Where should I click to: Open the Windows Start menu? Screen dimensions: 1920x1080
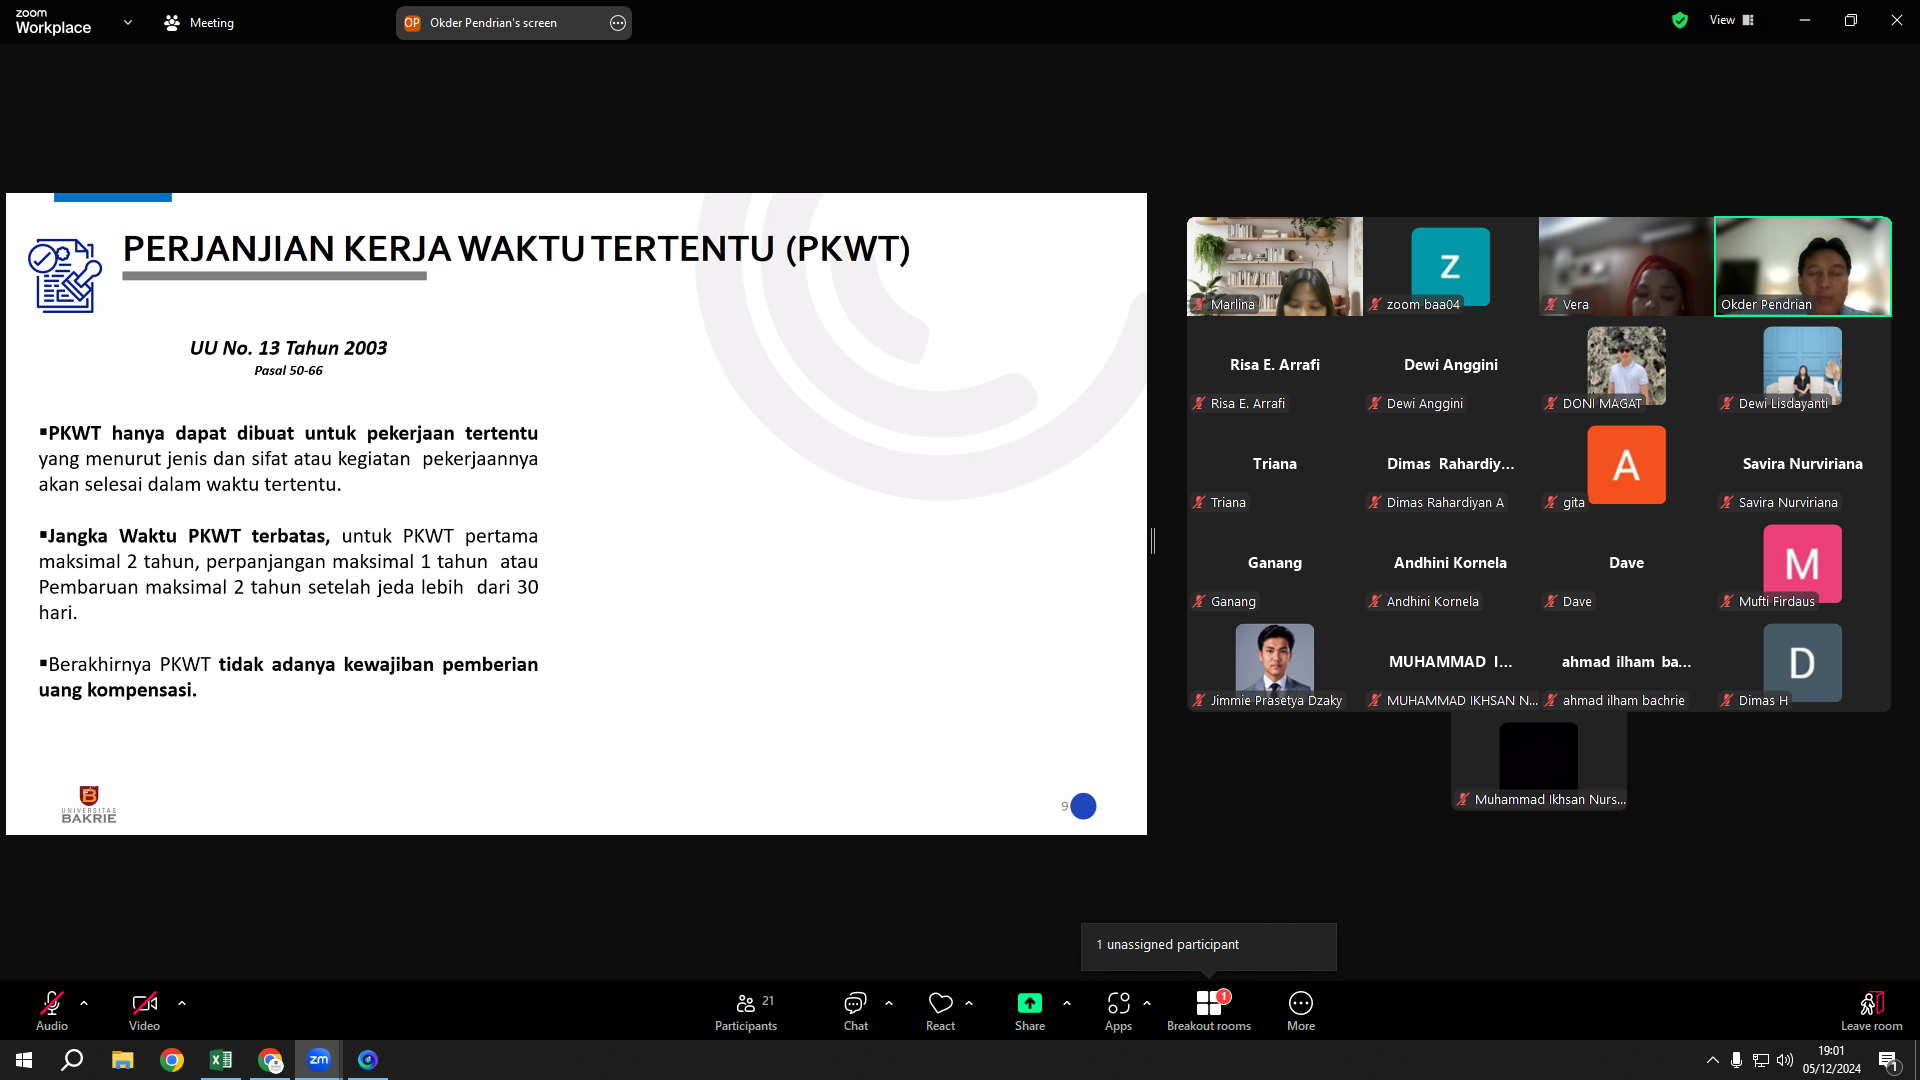(24, 1060)
